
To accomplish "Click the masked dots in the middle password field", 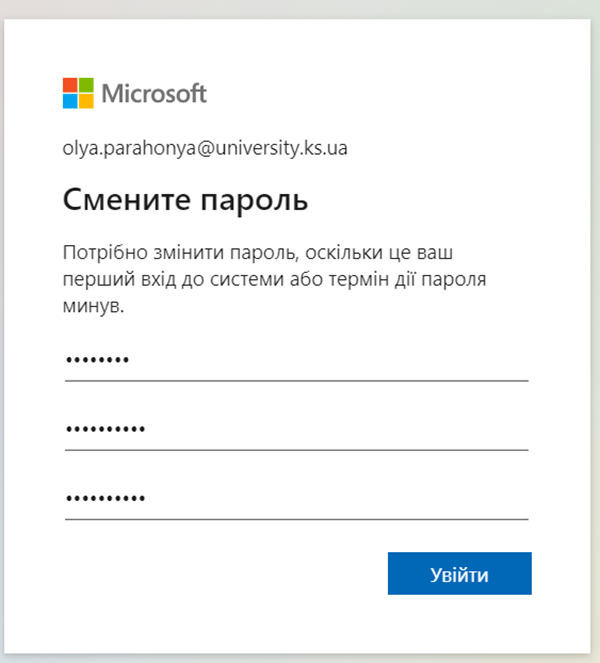I will (x=105, y=430).
